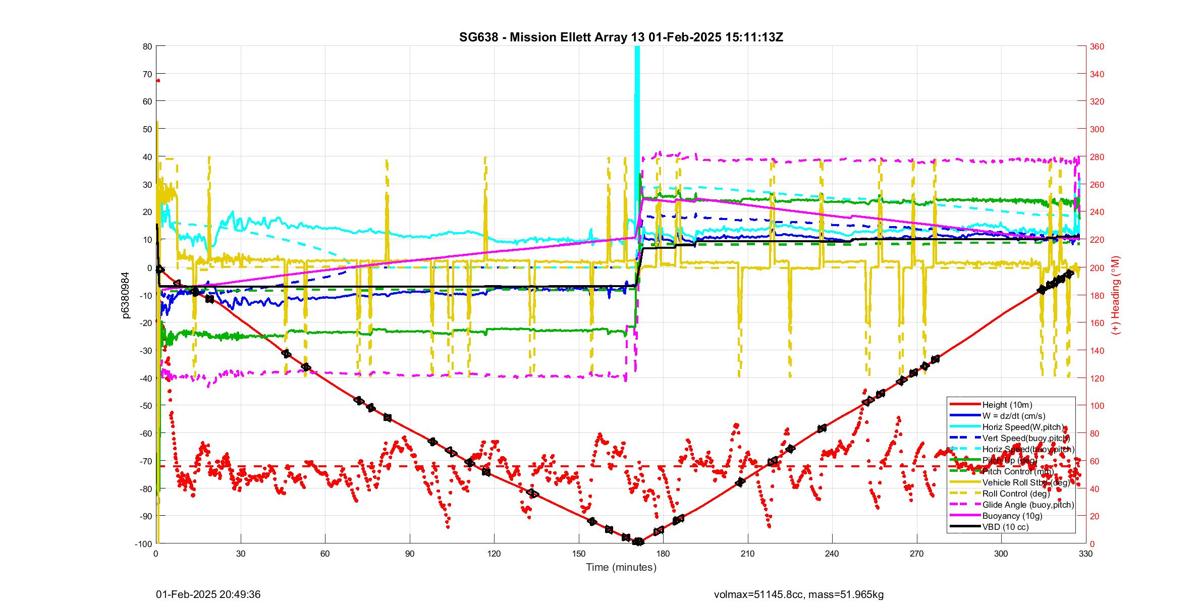Click left y-axis tick label 70
The image size is (1200, 611).
[x=146, y=74]
